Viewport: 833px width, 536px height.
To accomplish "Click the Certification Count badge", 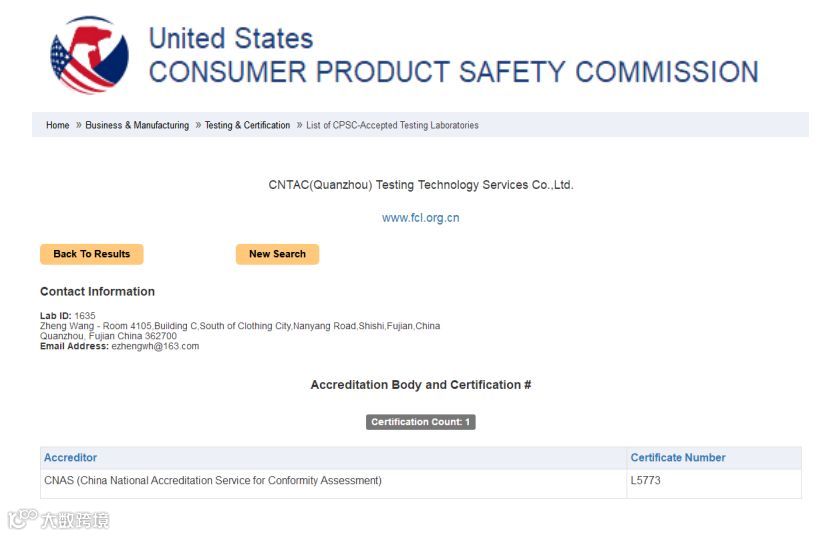I will [420, 422].
